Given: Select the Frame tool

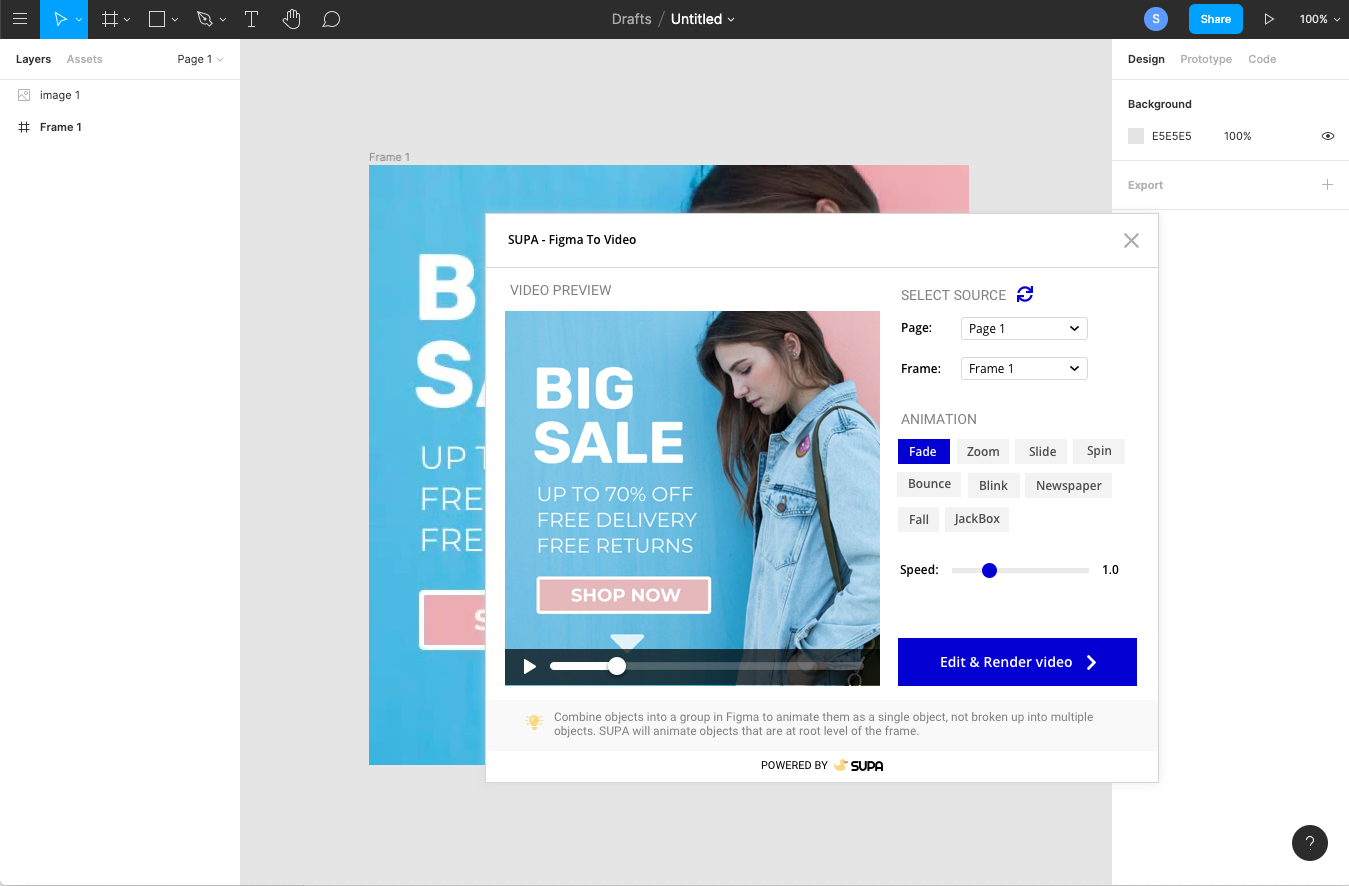Looking at the screenshot, I should coord(110,19).
